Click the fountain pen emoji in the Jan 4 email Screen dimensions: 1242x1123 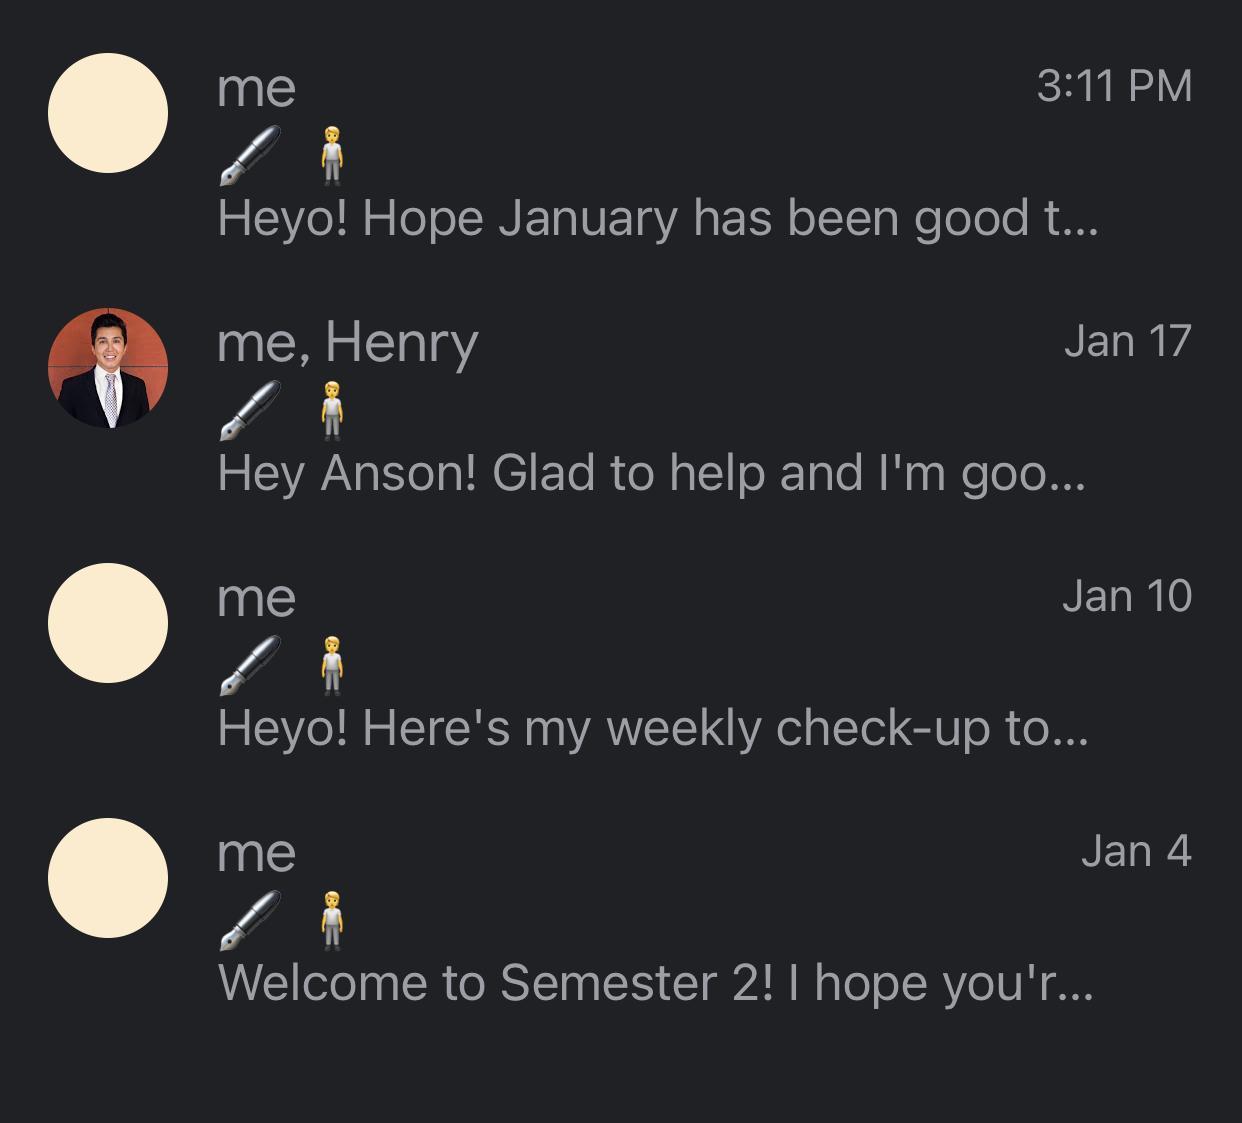[x=250, y=922]
